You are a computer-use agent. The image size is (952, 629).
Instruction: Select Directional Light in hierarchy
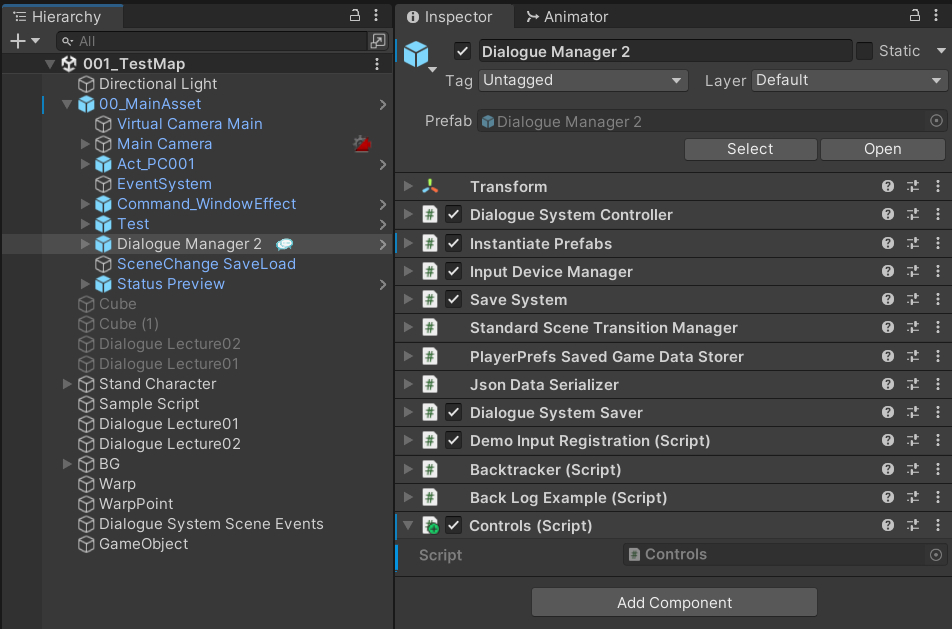click(x=158, y=84)
